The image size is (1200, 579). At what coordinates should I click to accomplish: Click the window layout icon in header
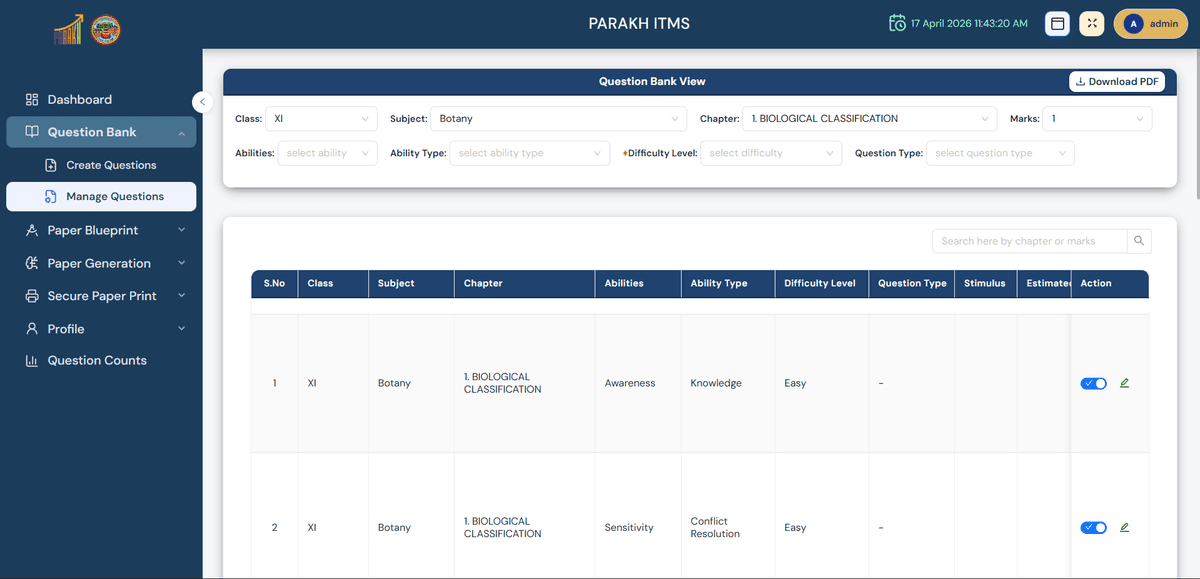pos(1057,23)
